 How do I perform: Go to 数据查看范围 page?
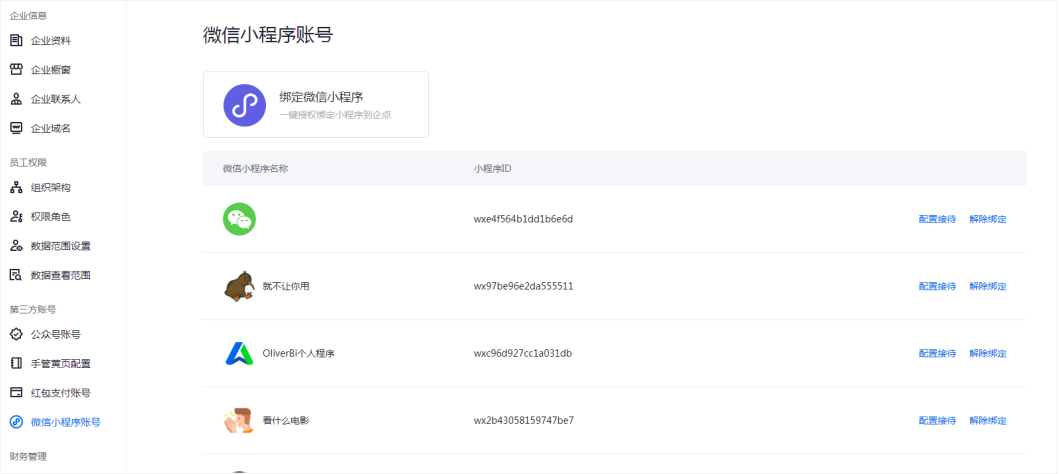(60, 275)
